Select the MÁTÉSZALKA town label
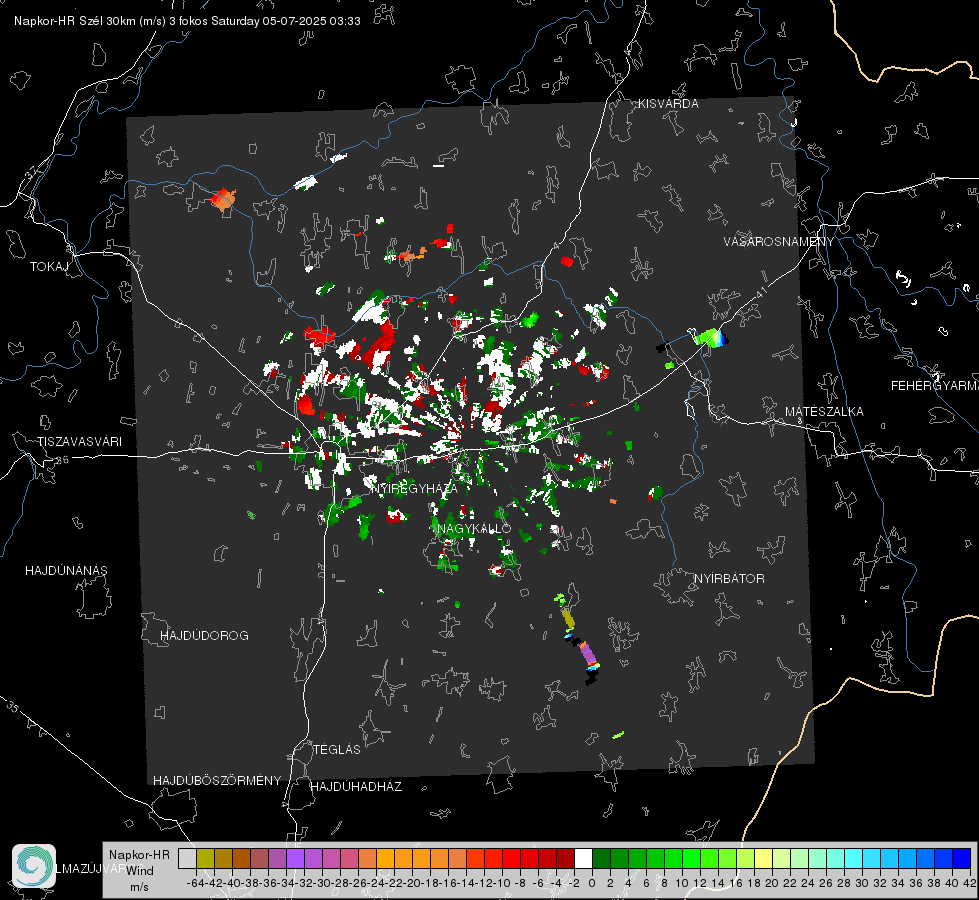The width and height of the screenshot is (979, 900). point(824,411)
